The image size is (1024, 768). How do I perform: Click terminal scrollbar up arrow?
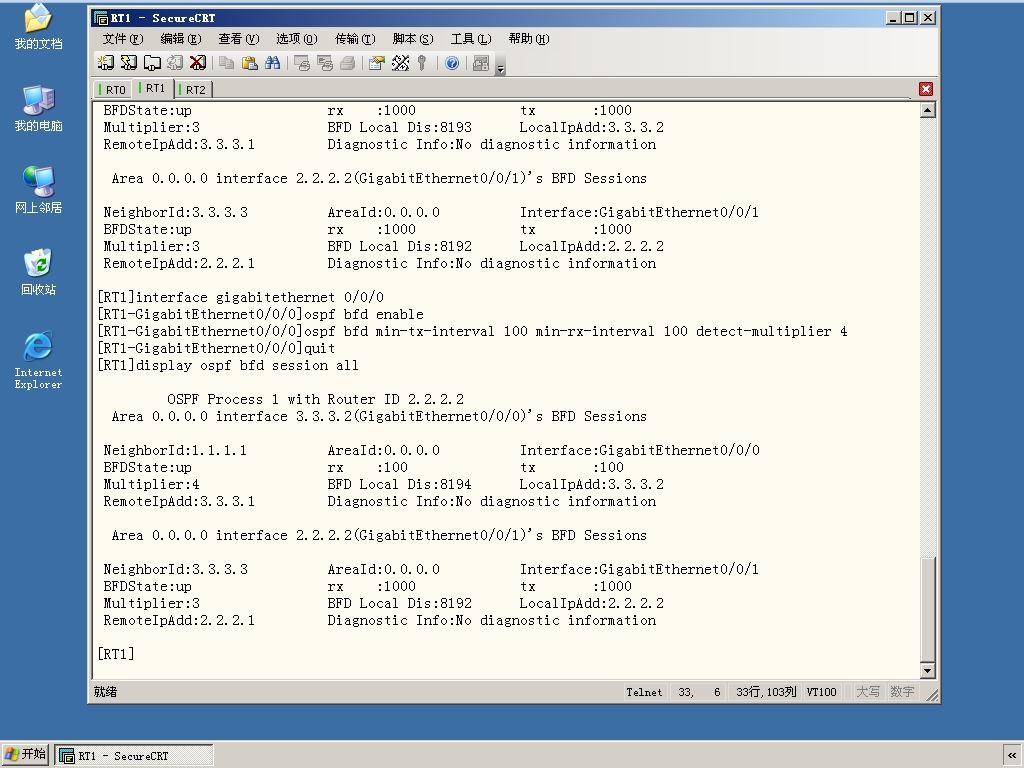pos(927,110)
